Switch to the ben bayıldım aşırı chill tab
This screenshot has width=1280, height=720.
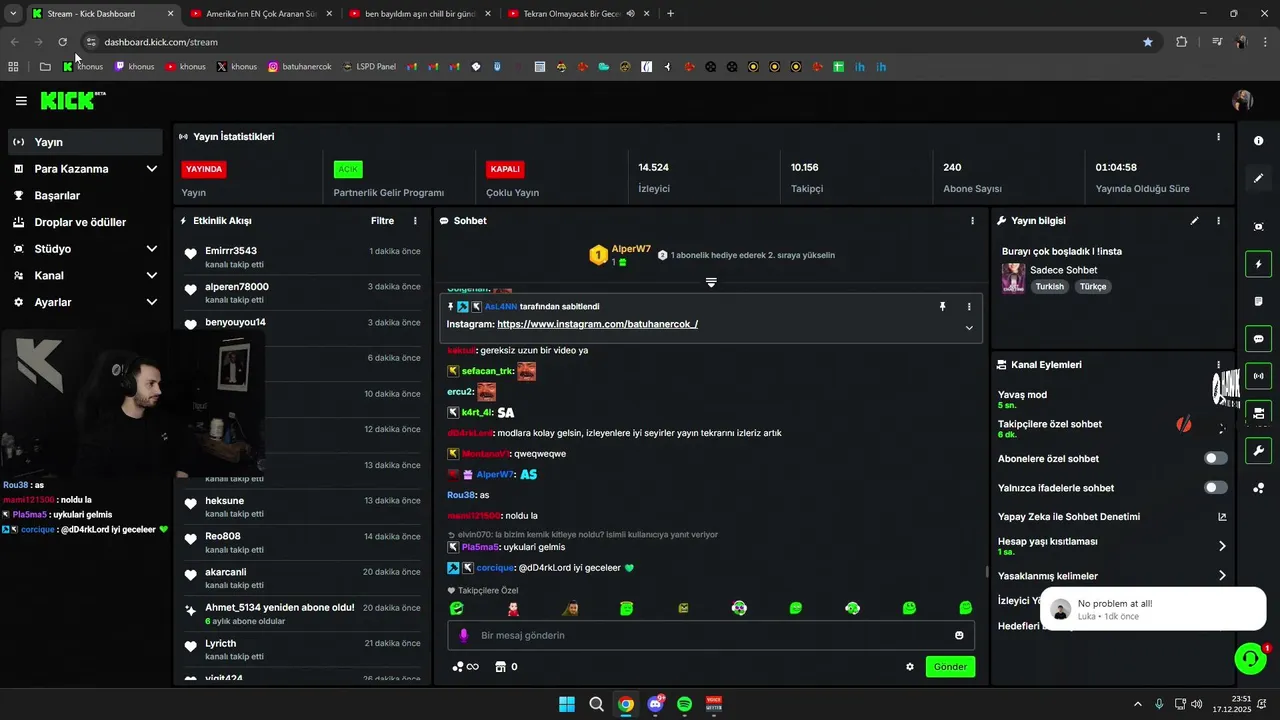point(419,14)
